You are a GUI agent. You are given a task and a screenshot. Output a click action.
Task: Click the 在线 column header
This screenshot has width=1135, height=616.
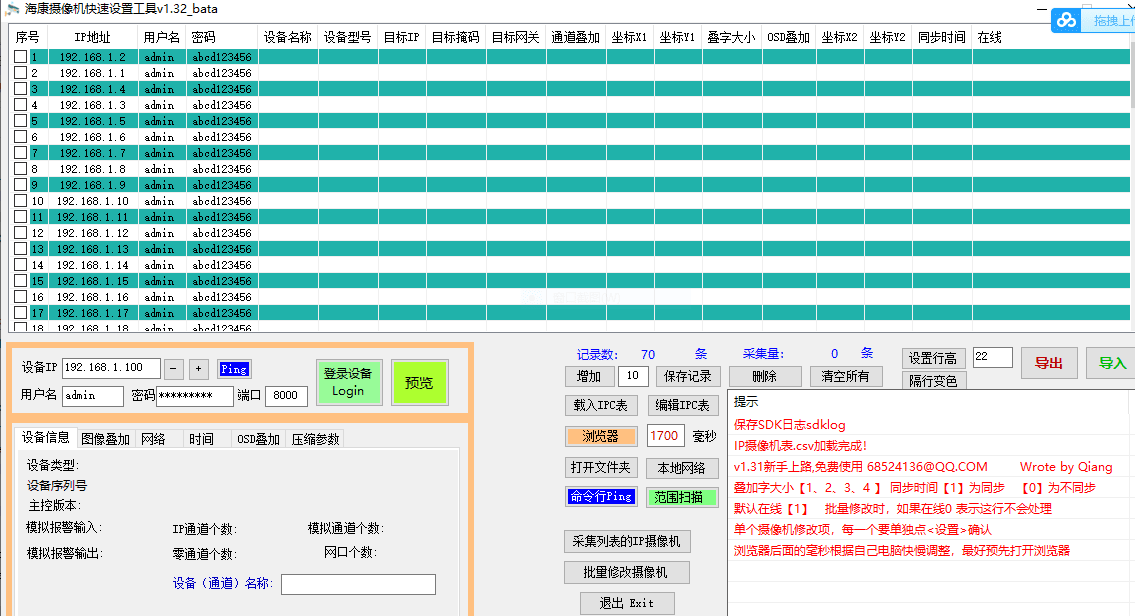[989, 37]
